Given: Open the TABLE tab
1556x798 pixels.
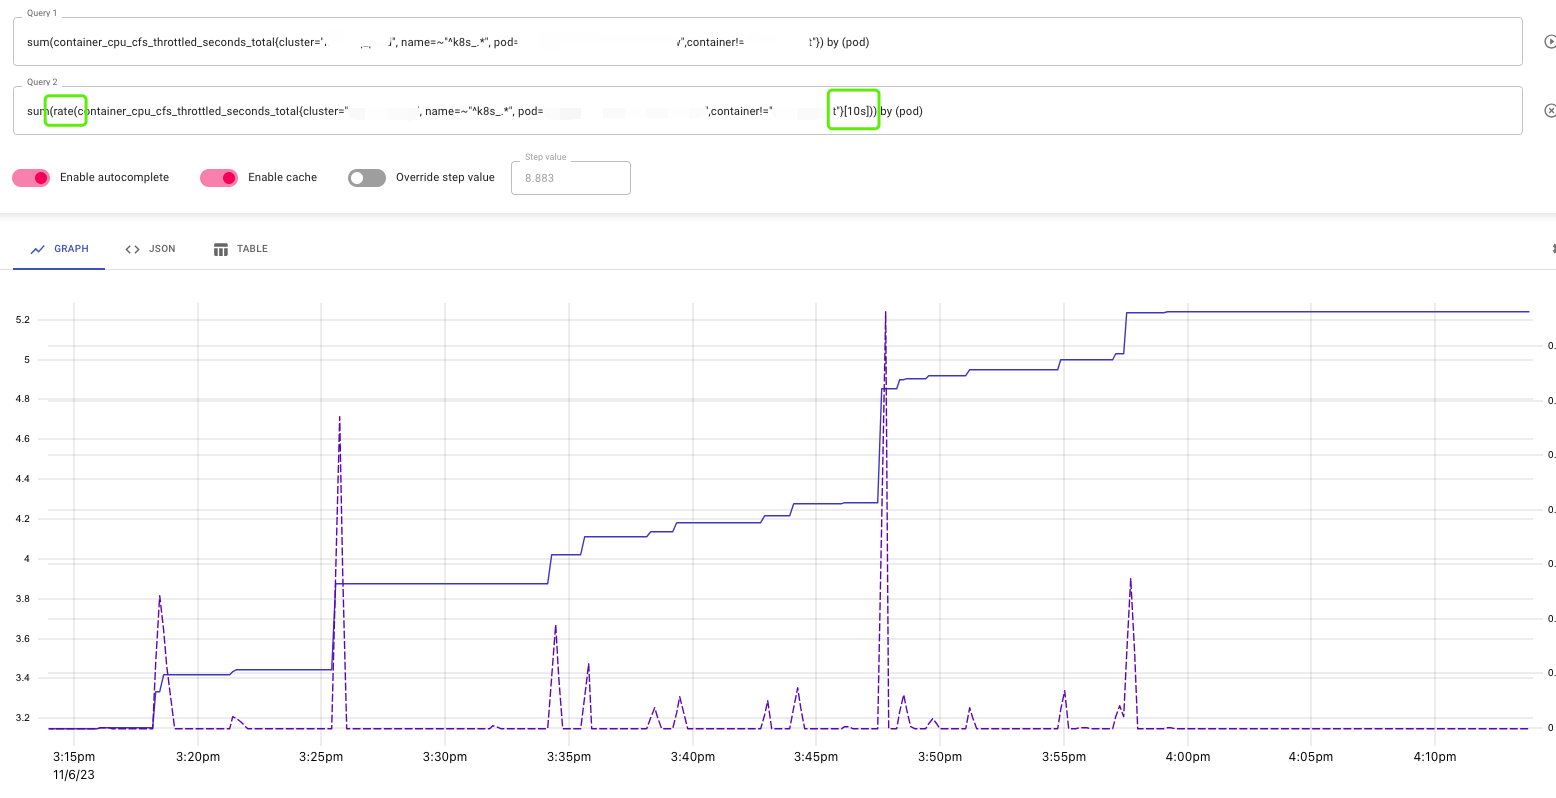Looking at the screenshot, I should pos(241,249).
